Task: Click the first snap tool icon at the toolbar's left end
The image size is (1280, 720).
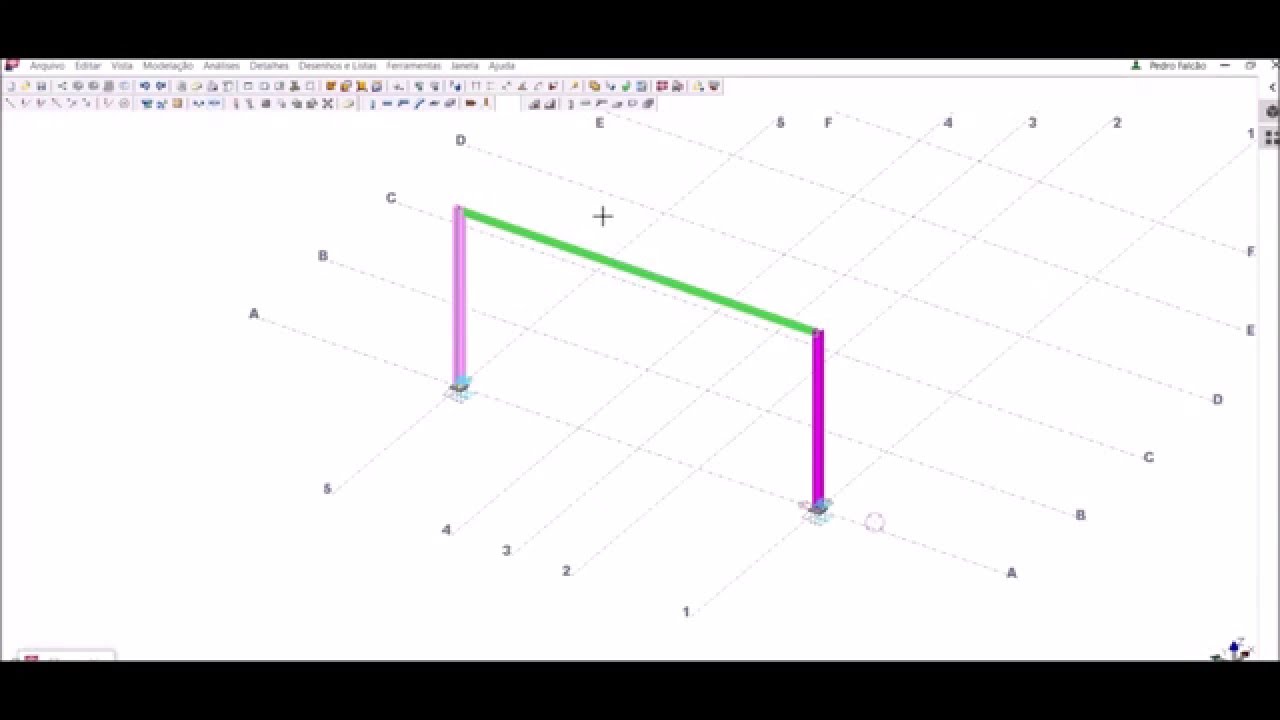Action: [x=10, y=103]
